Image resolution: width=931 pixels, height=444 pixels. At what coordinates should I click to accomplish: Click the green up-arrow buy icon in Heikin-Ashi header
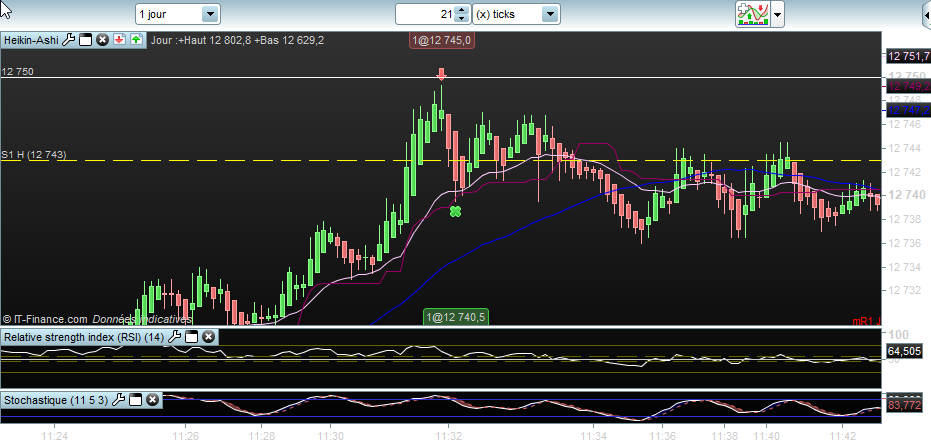(137, 40)
